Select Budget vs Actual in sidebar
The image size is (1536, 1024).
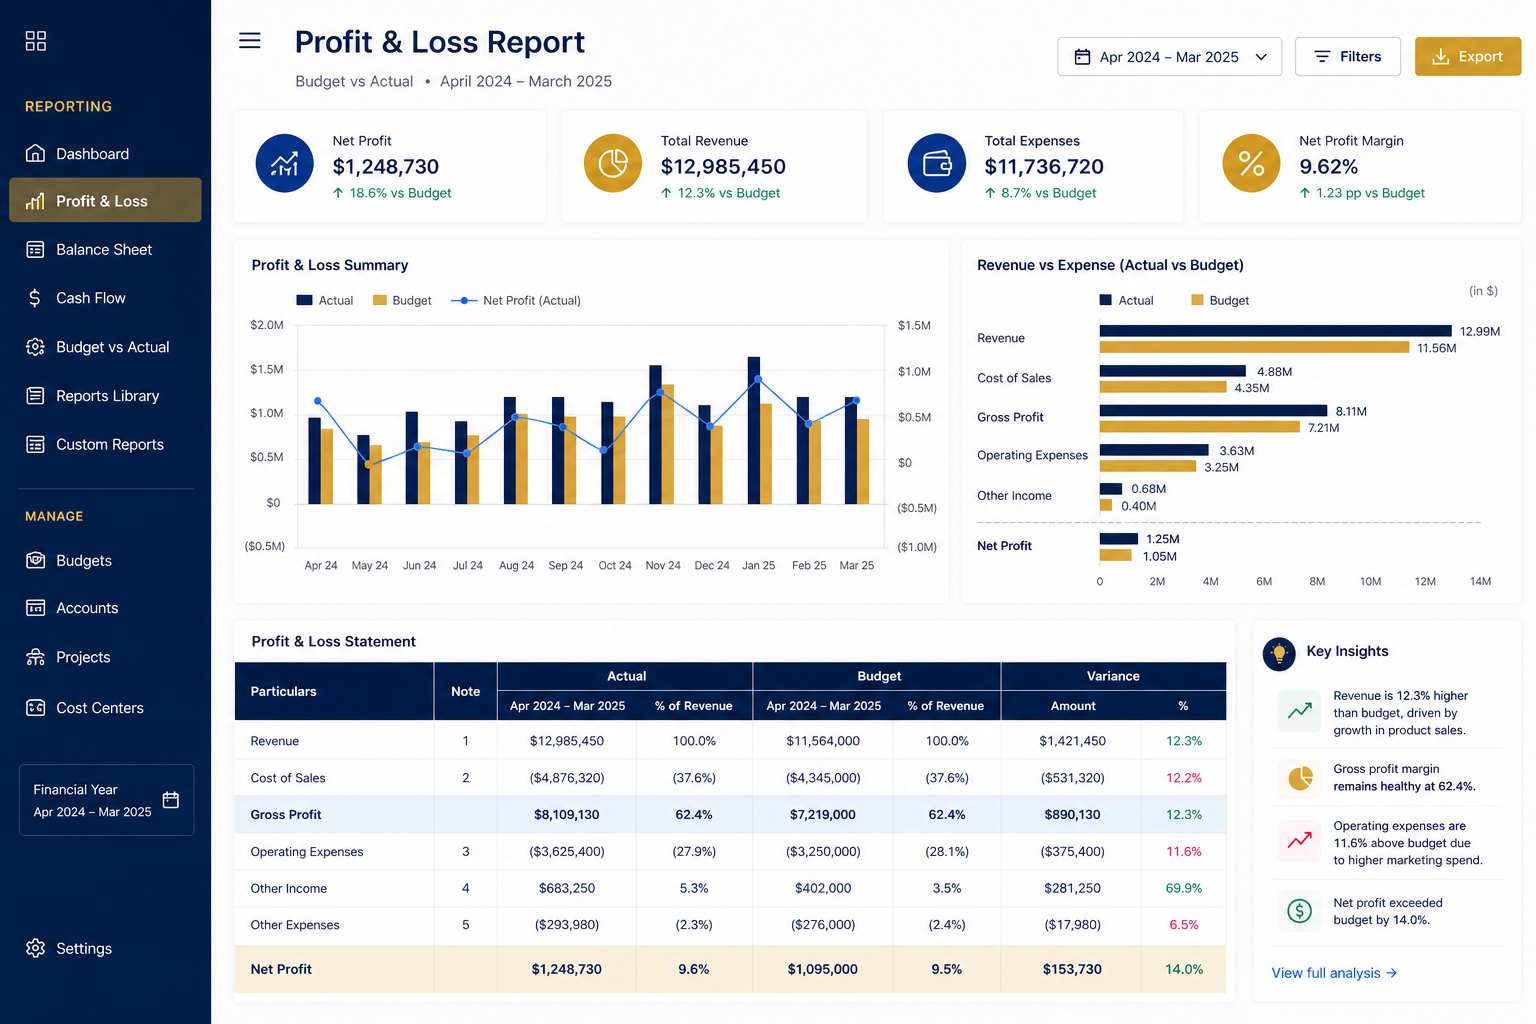point(105,347)
